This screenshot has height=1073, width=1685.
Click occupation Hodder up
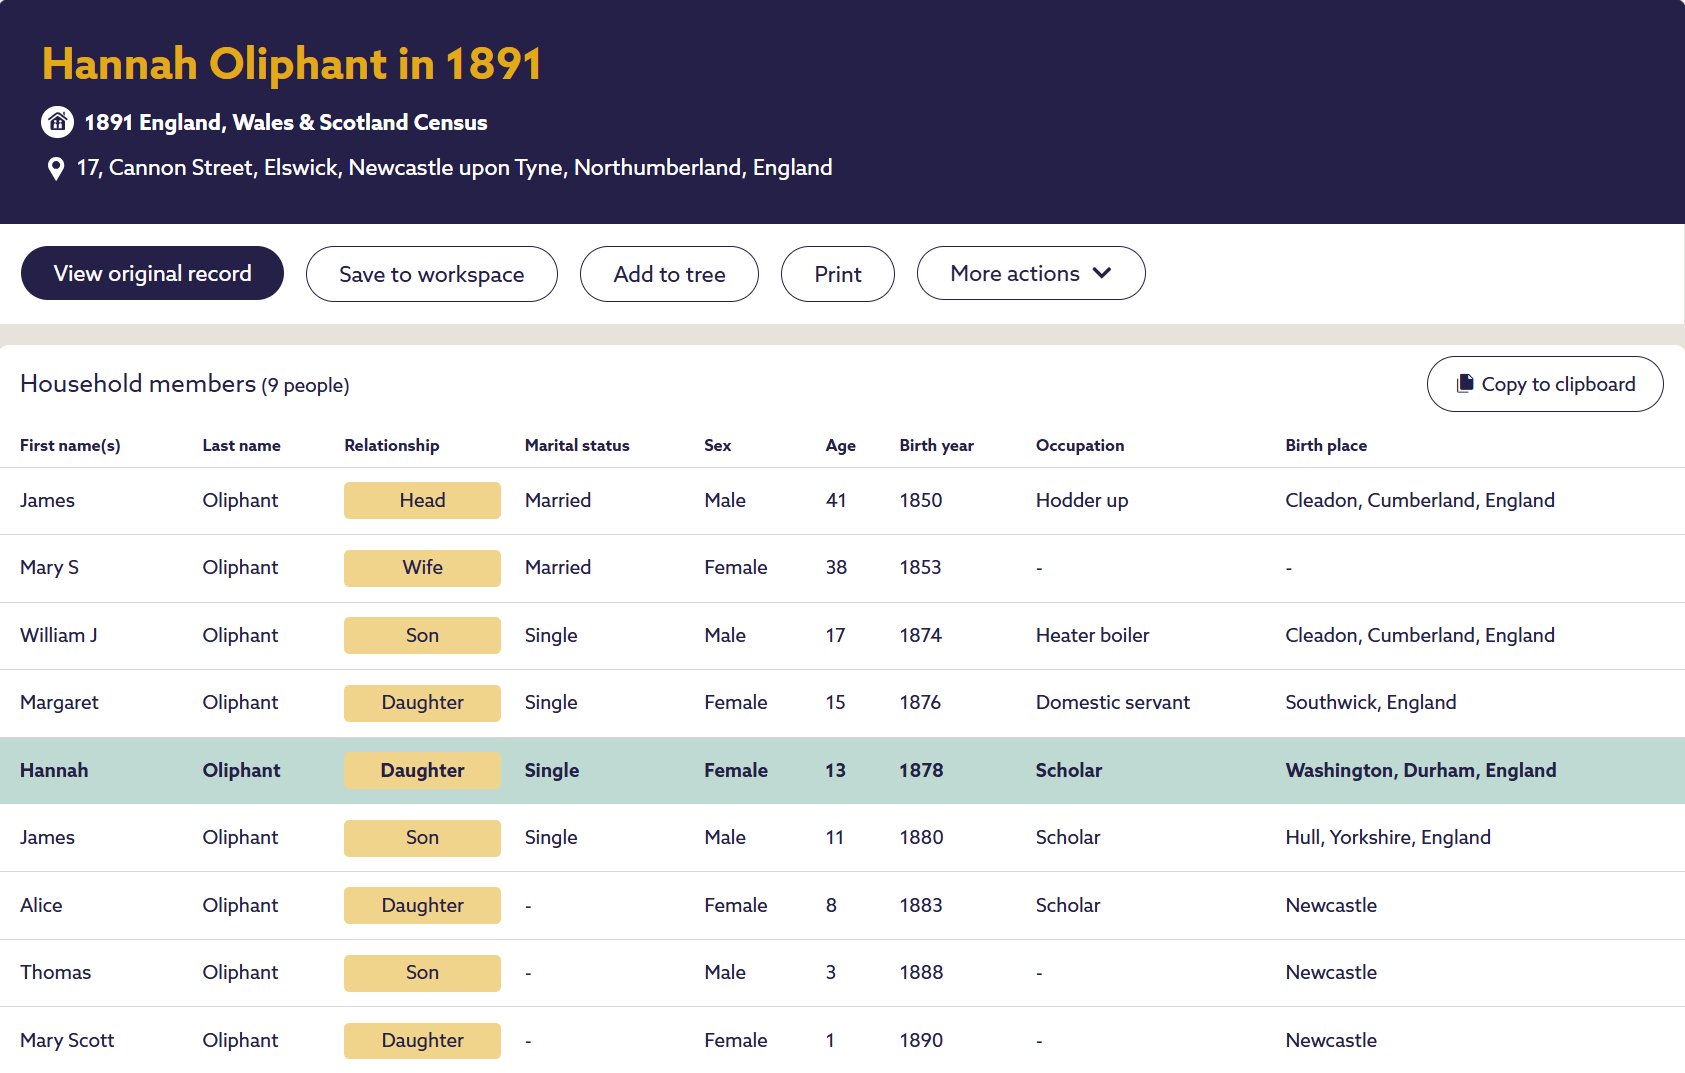coord(1082,500)
